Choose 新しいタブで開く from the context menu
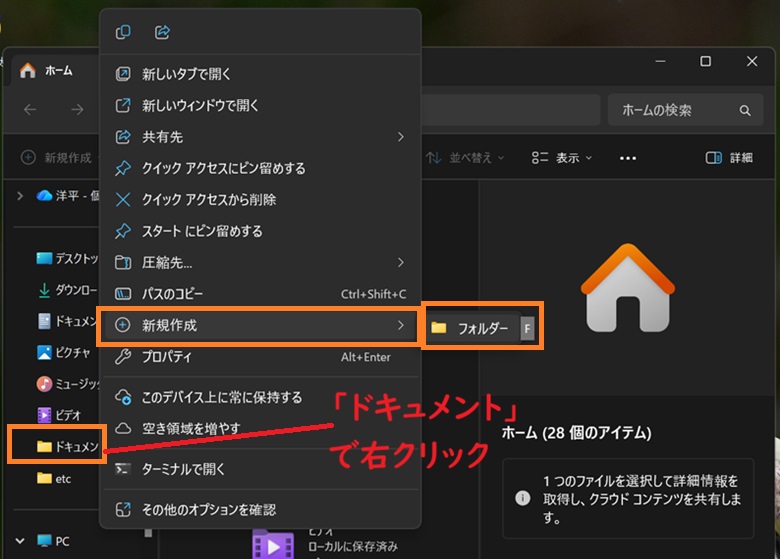The height and width of the screenshot is (559, 780). click(260, 74)
